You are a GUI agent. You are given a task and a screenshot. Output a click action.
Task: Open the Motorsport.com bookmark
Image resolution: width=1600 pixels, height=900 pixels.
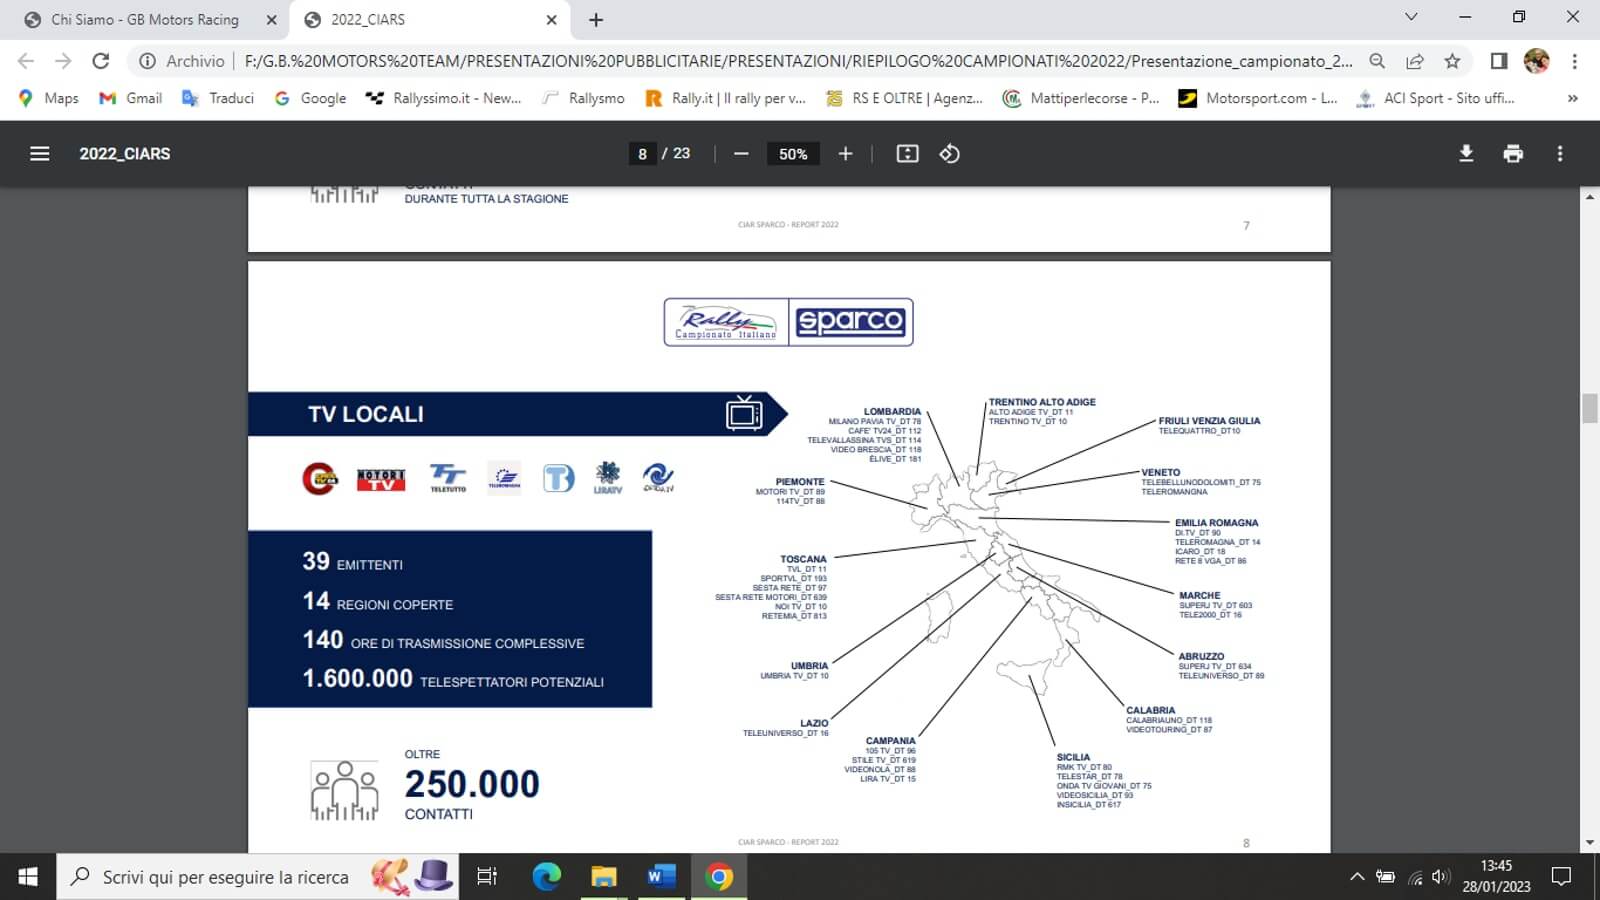[1258, 98]
